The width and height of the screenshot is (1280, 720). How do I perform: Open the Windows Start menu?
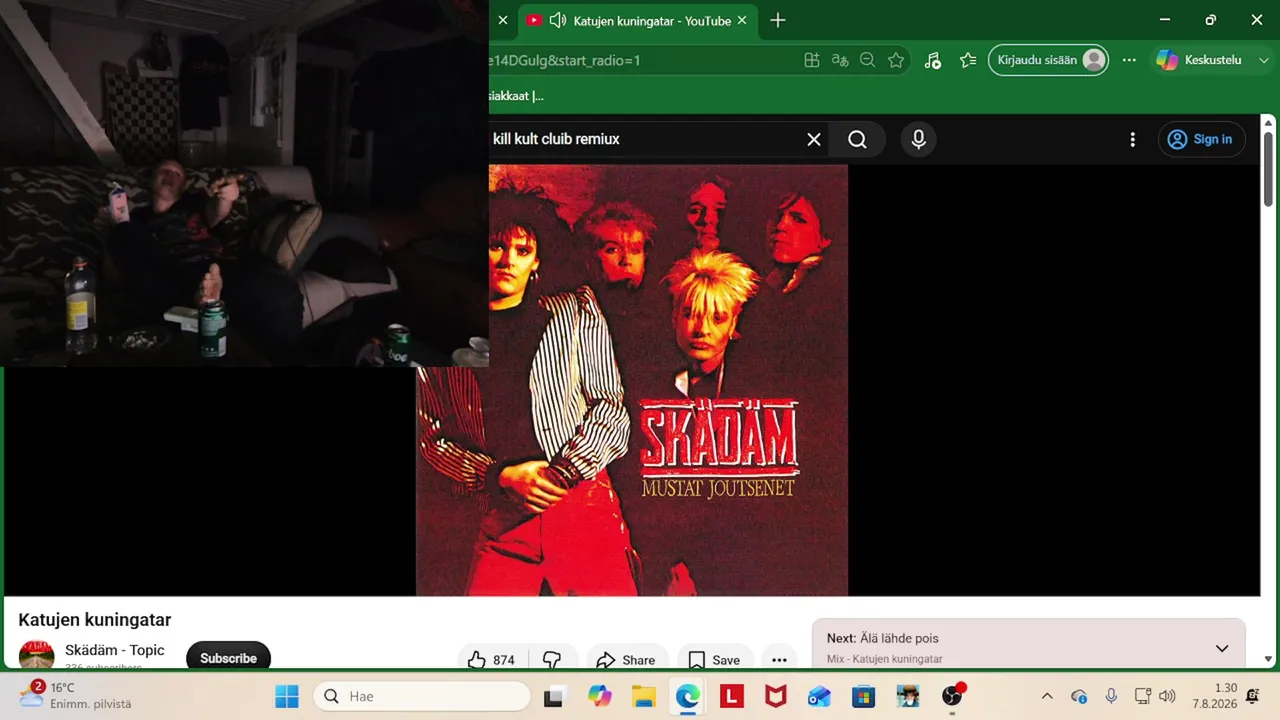click(x=287, y=696)
